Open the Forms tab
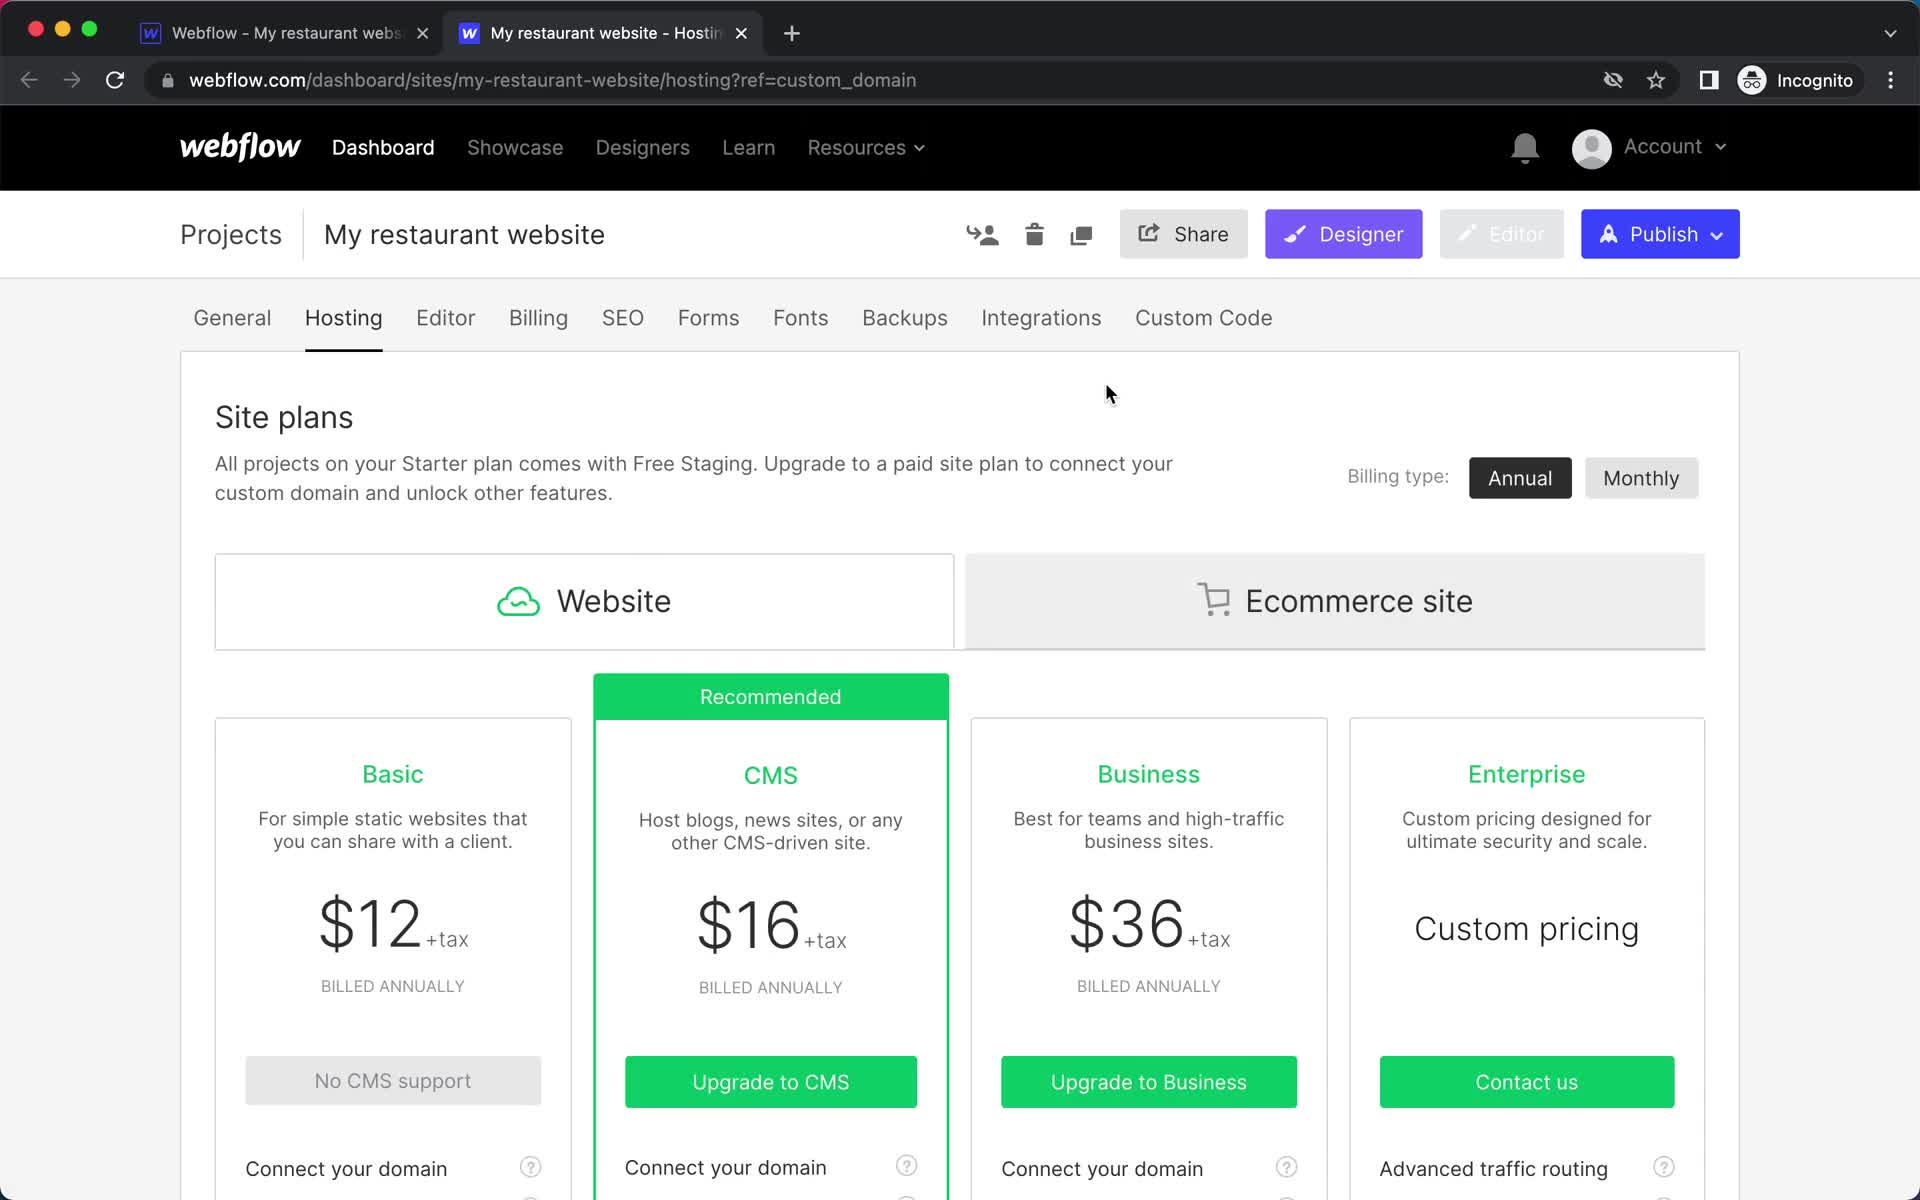 [x=708, y=318]
